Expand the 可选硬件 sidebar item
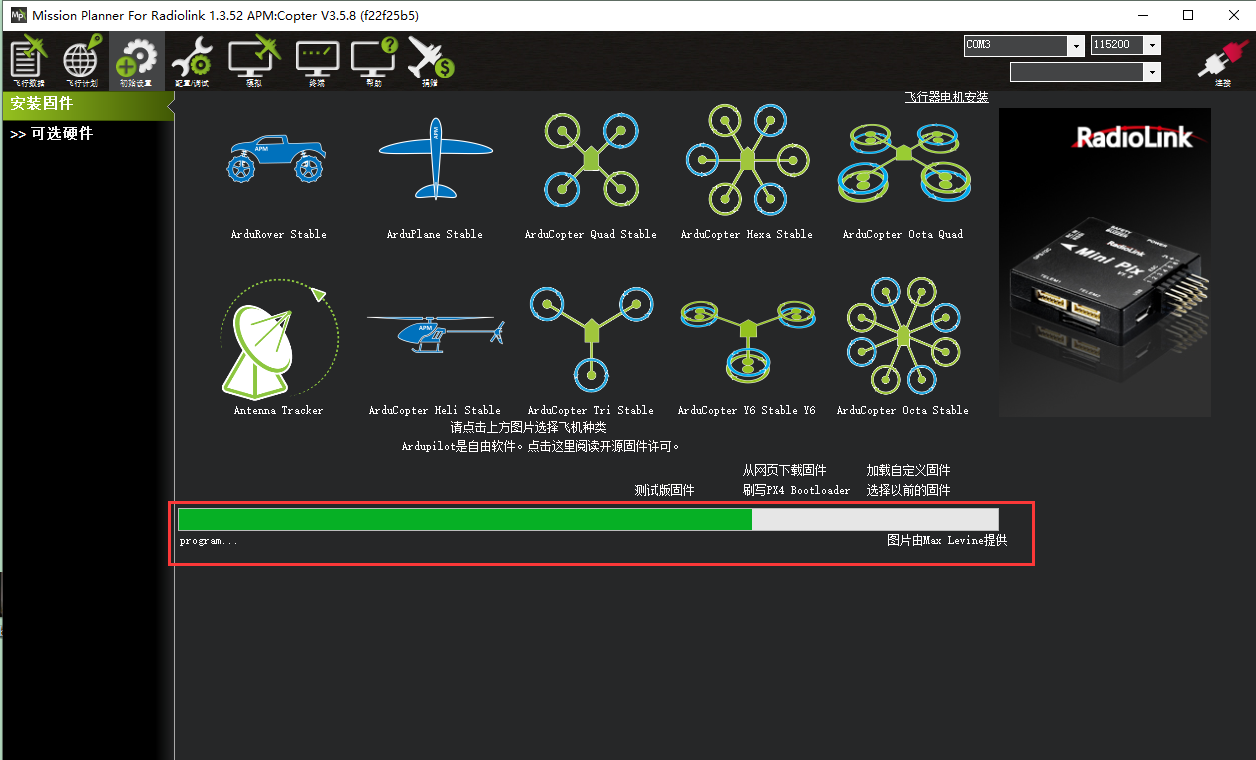 52,134
